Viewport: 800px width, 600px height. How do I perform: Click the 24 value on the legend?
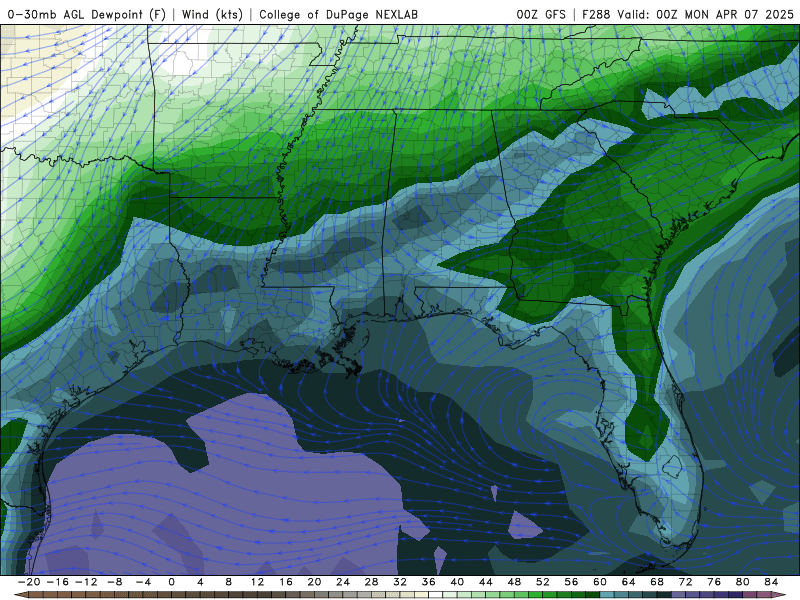(343, 582)
